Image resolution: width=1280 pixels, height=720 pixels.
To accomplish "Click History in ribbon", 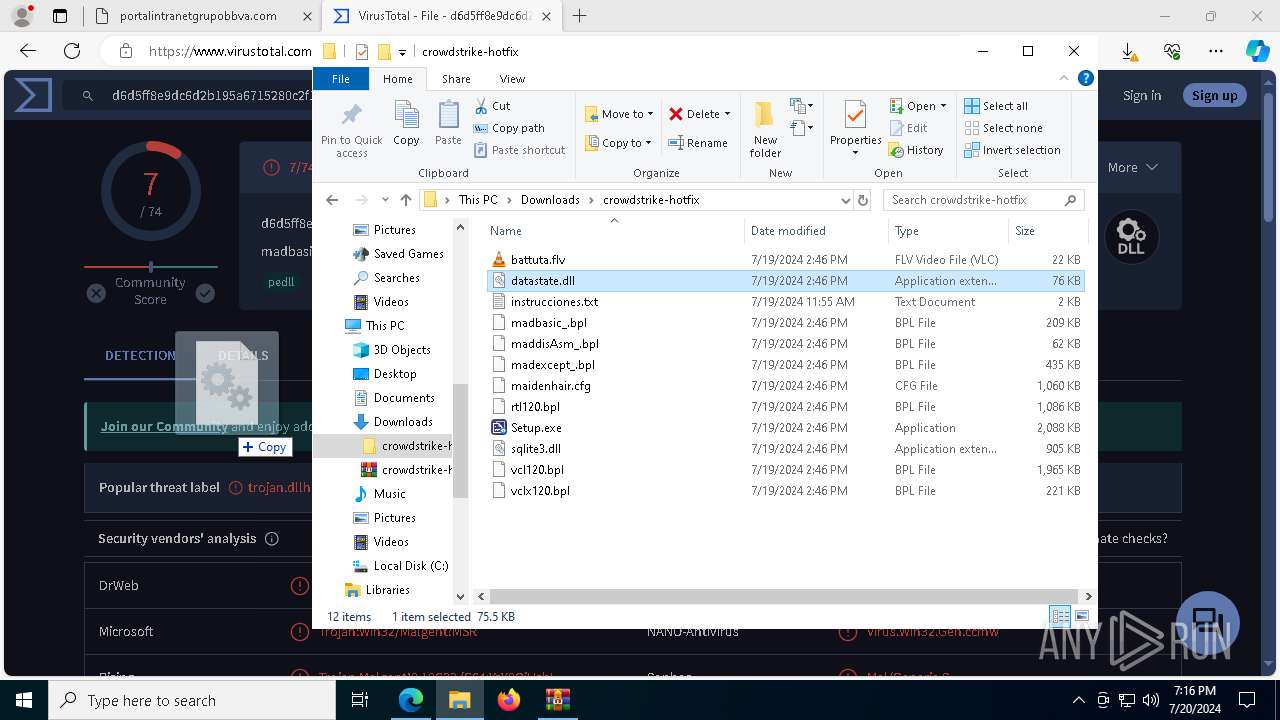I will coord(916,150).
